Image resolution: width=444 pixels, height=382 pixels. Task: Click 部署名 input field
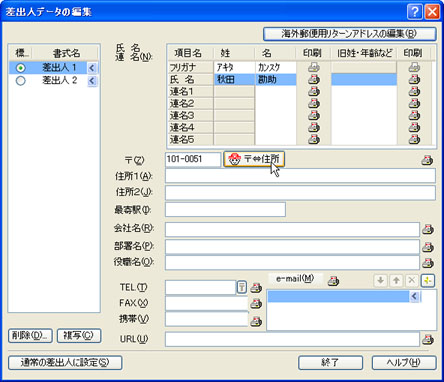point(292,247)
